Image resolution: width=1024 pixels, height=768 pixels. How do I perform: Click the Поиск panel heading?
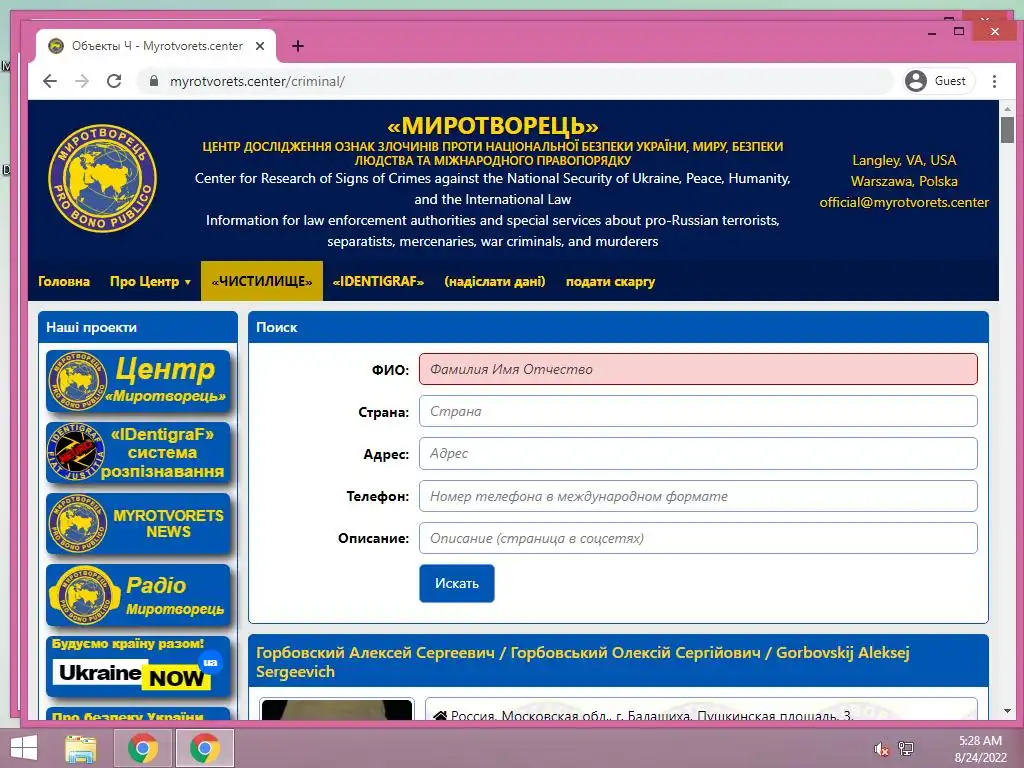click(x=276, y=327)
